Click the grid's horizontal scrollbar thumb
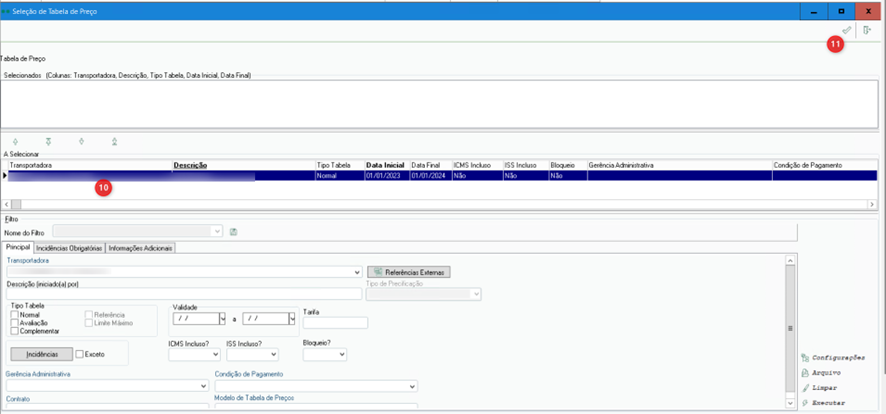886x414 pixels. click(x=16, y=204)
